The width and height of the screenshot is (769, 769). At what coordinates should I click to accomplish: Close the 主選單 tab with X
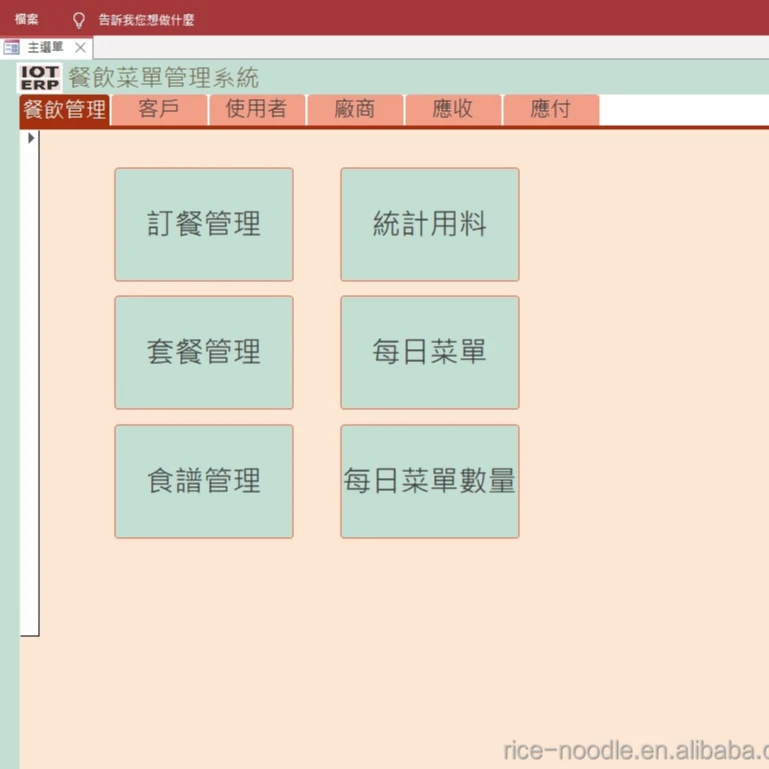pos(80,48)
